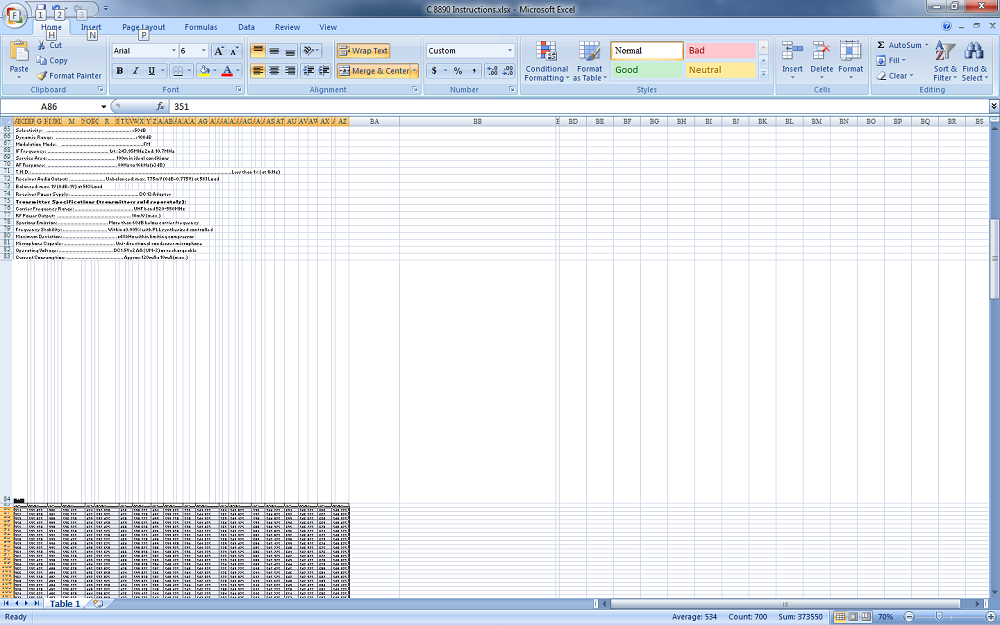Screen dimensions: 1000x625
Task: Set Top Align for cells
Action: [x=258, y=51]
